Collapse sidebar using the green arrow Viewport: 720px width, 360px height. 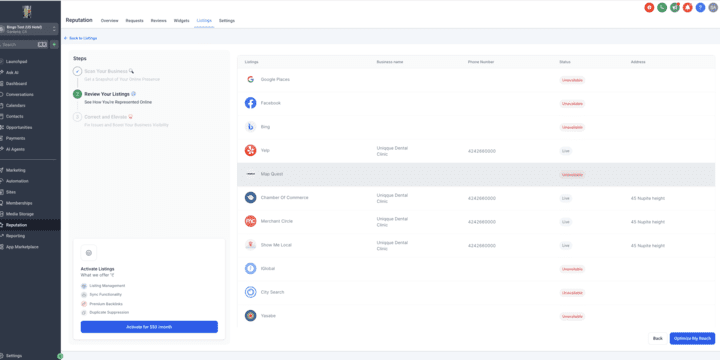(60, 356)
